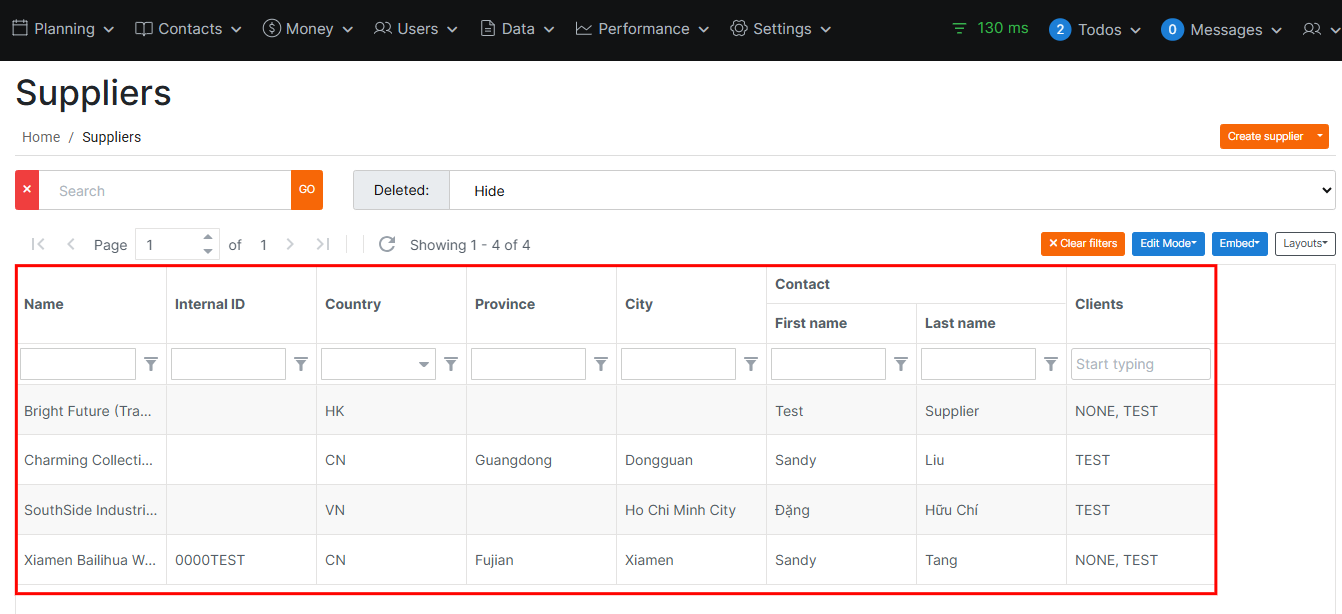The image size is (1342, 614).
Task: Go to the previous page icon
Action: click(71, 244)
